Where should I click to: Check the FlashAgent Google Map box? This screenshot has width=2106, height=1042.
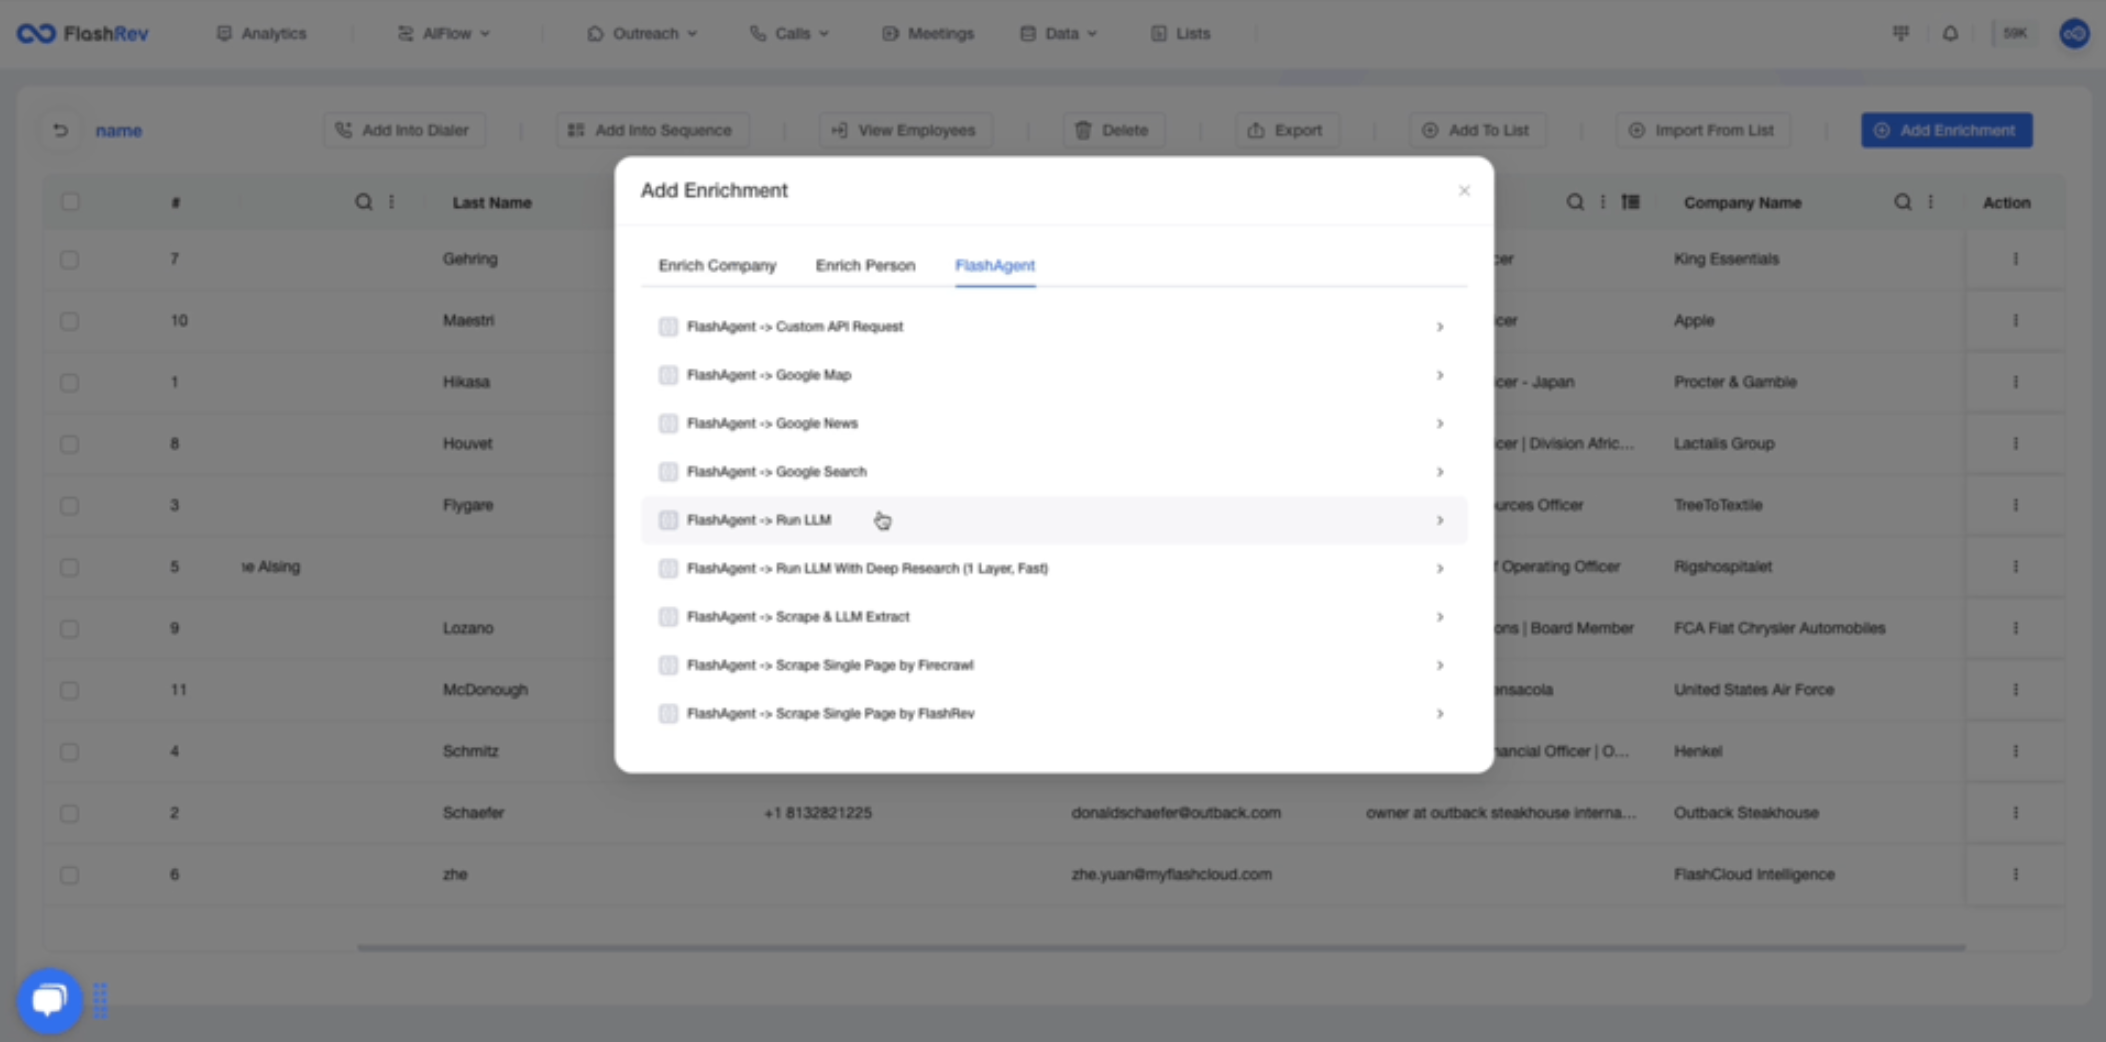[668, 375]
